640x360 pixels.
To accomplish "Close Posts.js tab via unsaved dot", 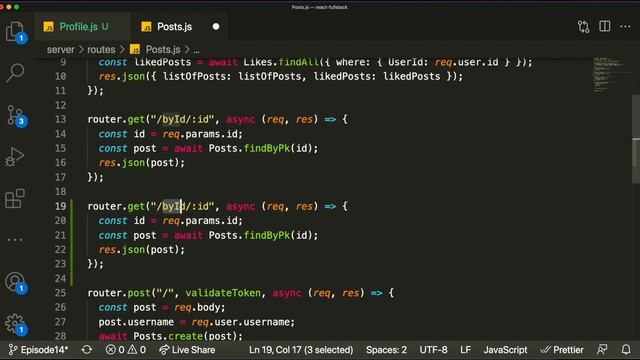I will [x=216, y=27].
